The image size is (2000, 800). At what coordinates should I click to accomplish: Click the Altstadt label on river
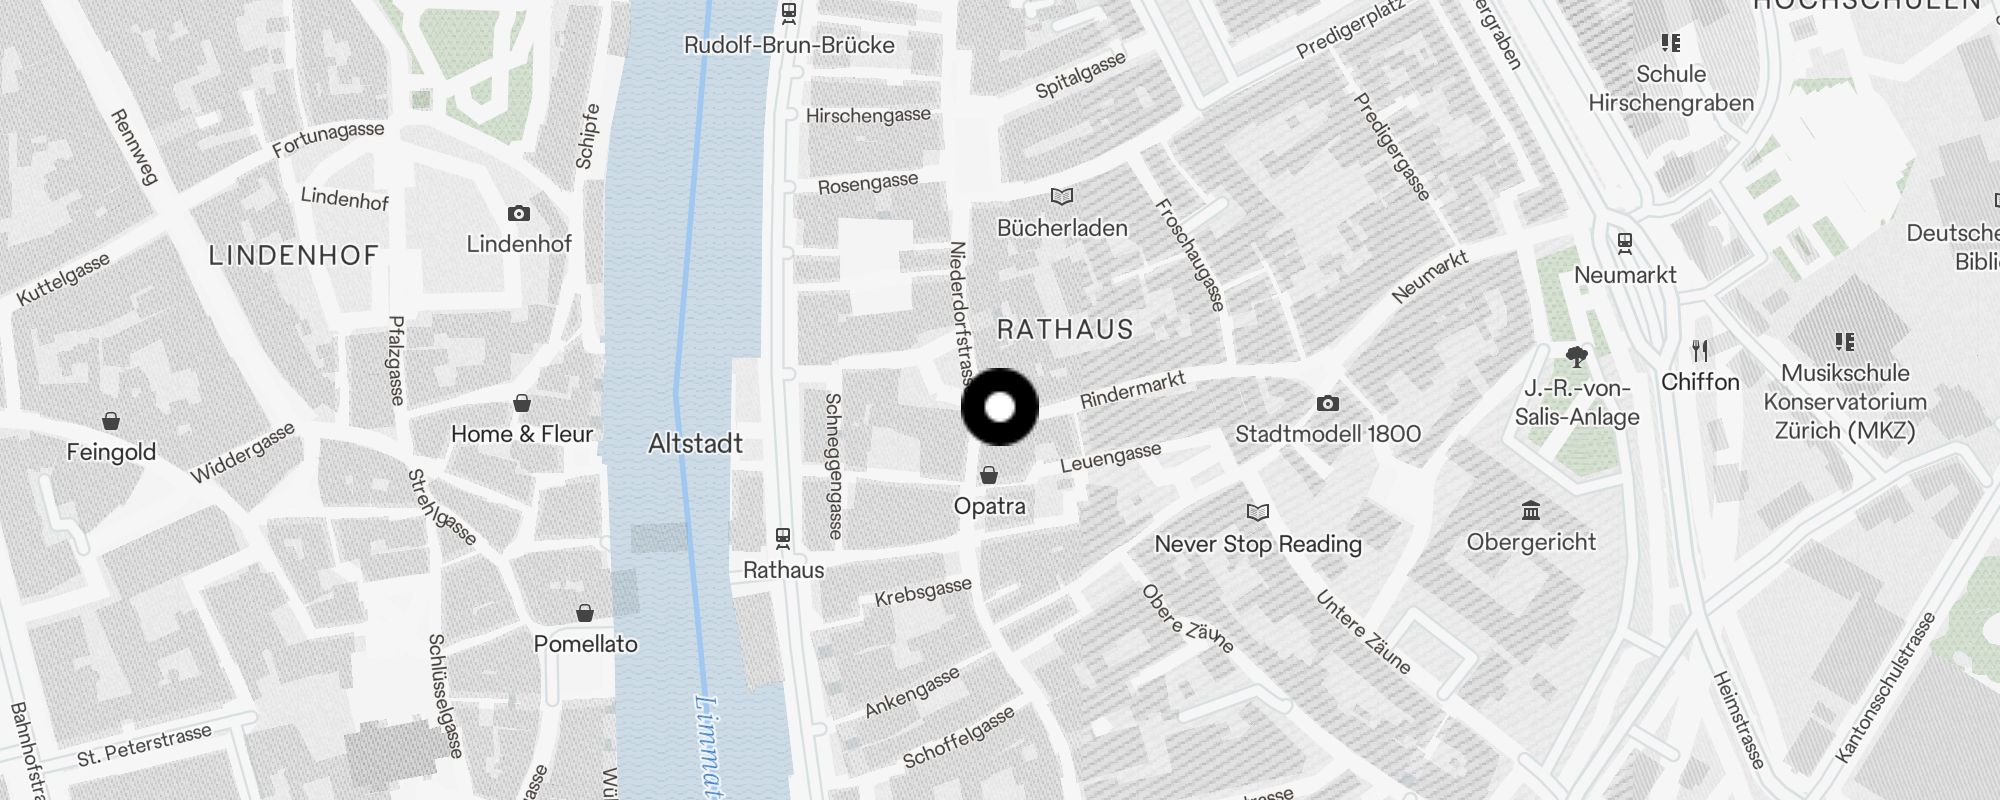click(695, 443)
